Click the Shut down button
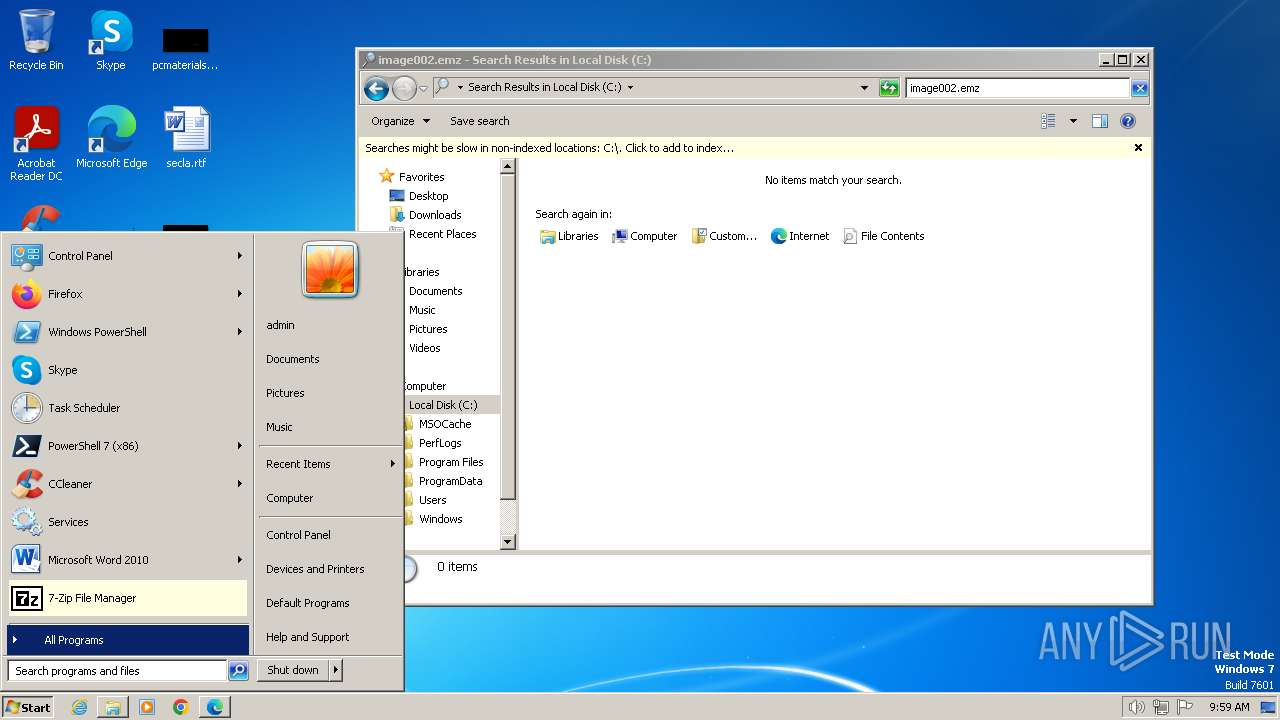 [293, 670]
